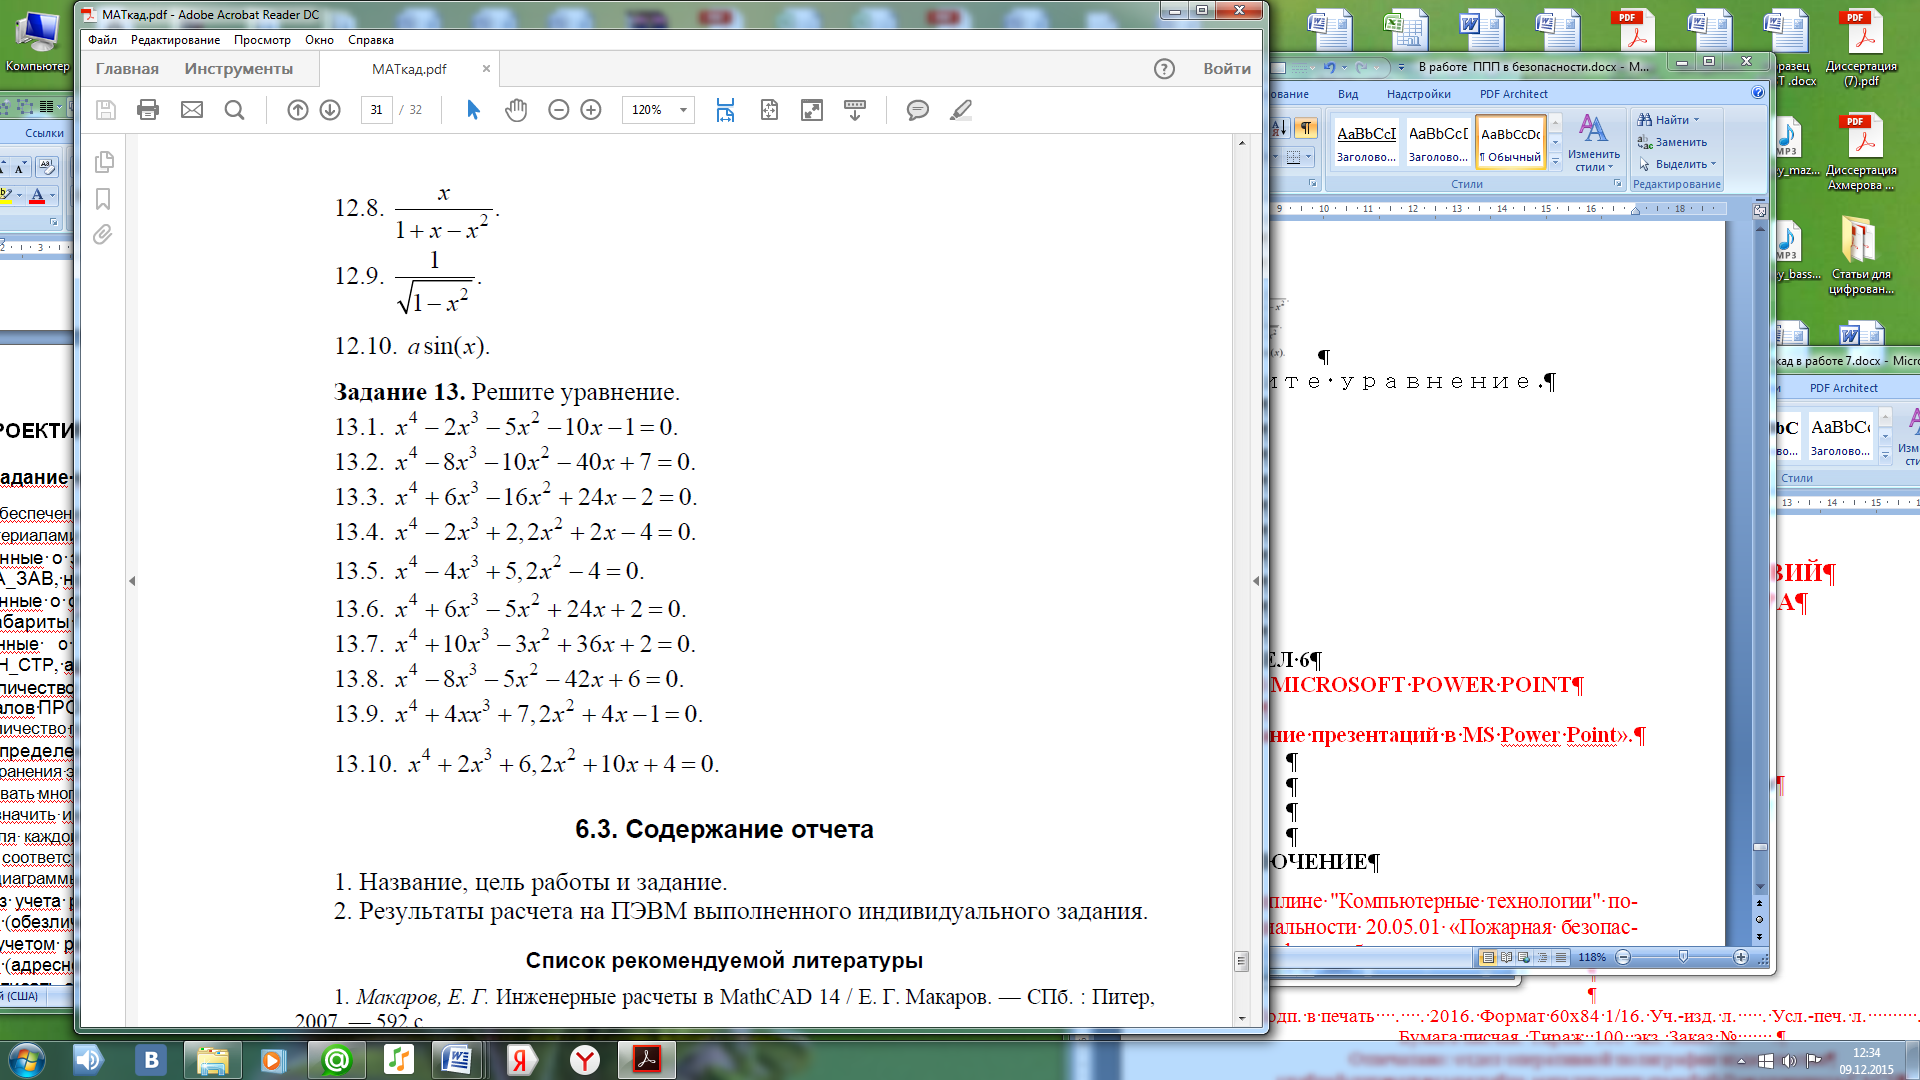Click Change Styles (Изменить стили) in Word
This screenshot has height=1080, width=1920.
1593,142
